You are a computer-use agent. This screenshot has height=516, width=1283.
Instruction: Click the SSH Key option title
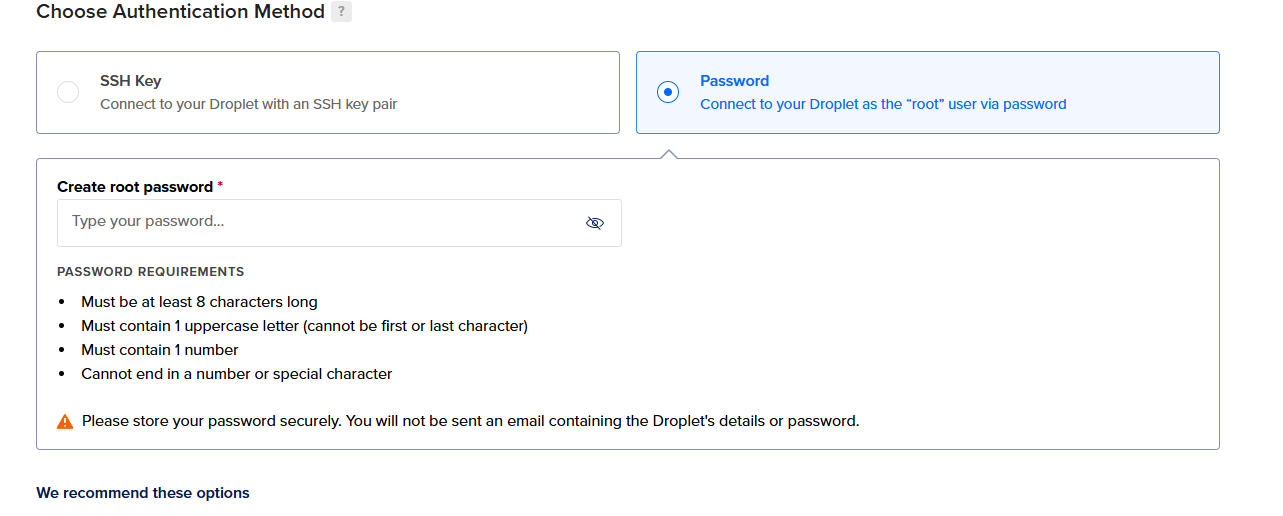pos(130,81)
